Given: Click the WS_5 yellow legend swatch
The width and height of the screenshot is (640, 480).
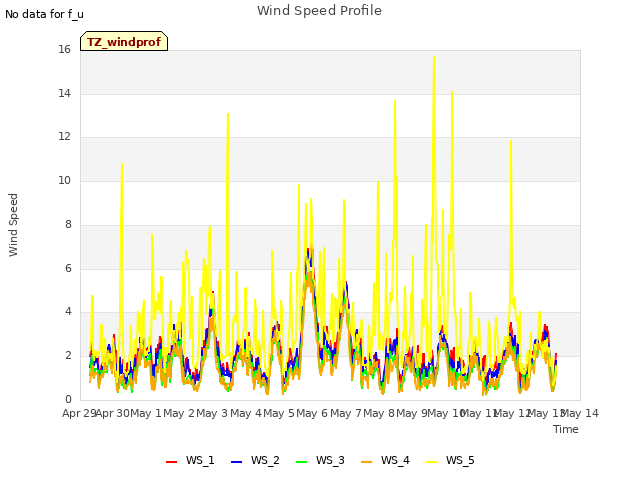Looking at the screenshot, I should 431,462.
